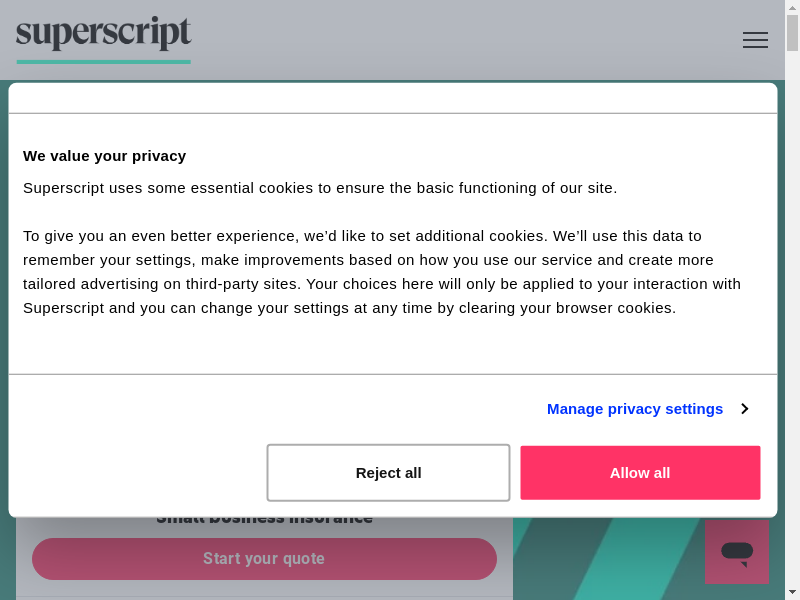Click the chevron beside Manage privacy settings

(744, 409)
